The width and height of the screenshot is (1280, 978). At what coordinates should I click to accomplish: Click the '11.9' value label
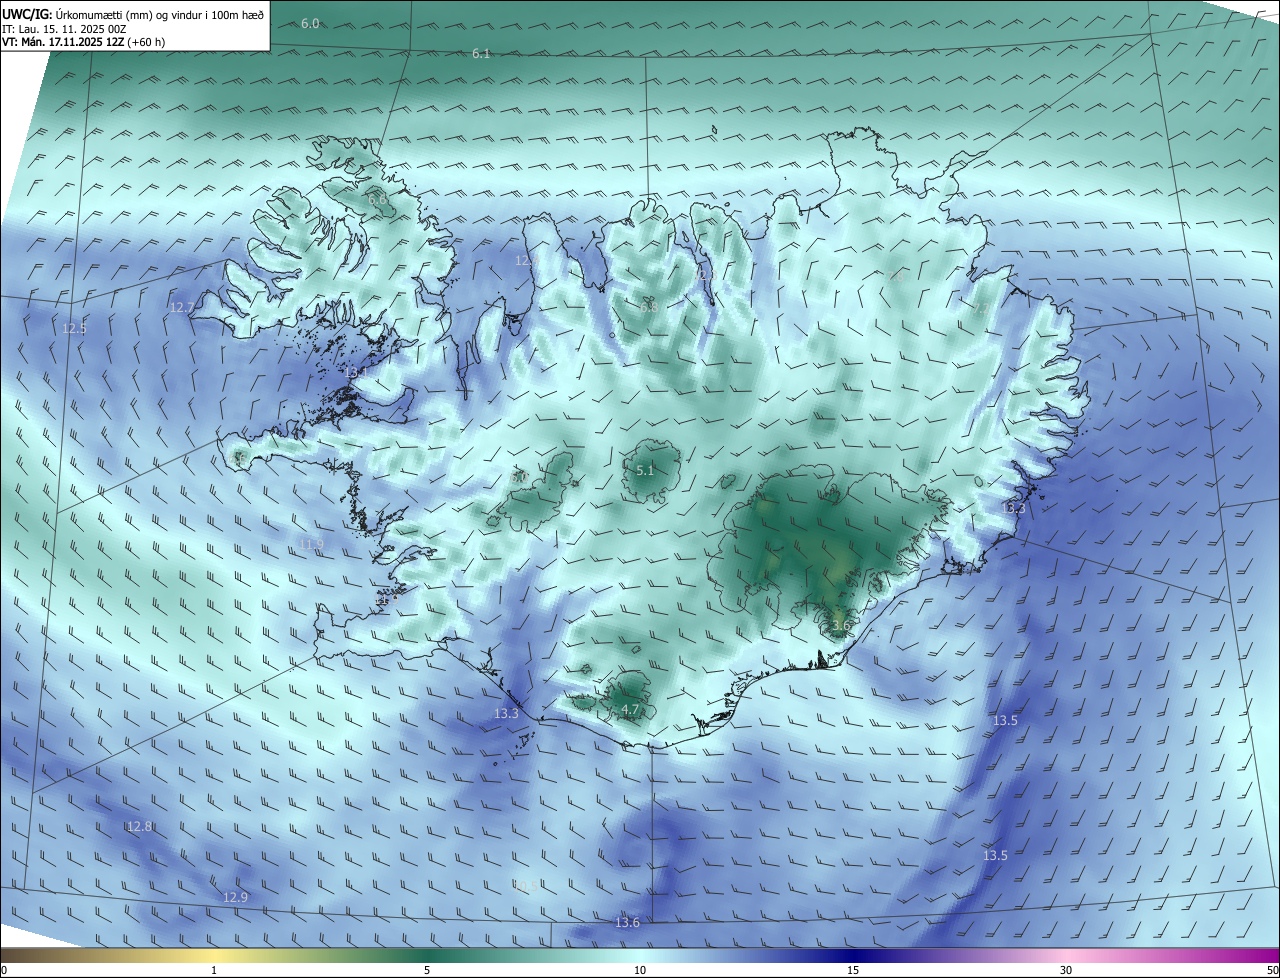tap(312, 544)
